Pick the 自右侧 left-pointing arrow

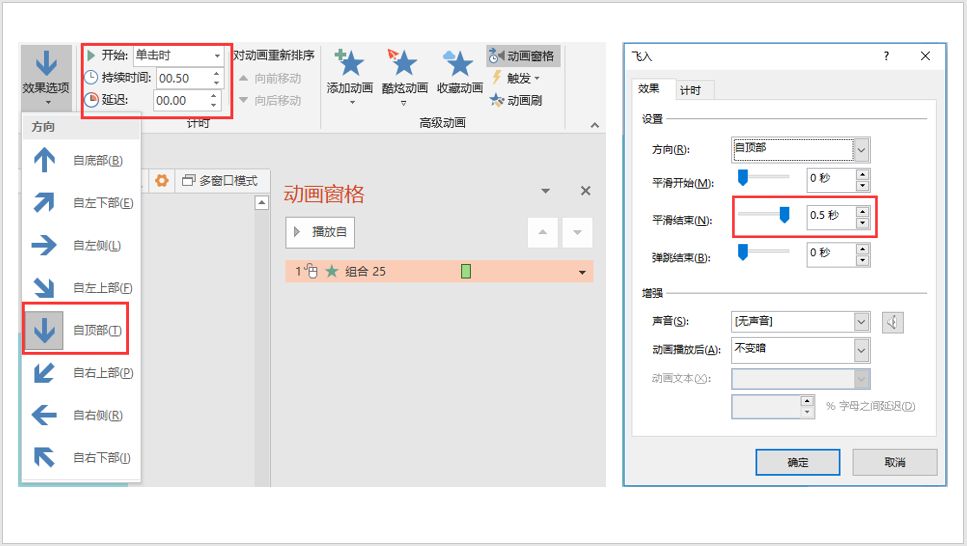pos(45,415)
